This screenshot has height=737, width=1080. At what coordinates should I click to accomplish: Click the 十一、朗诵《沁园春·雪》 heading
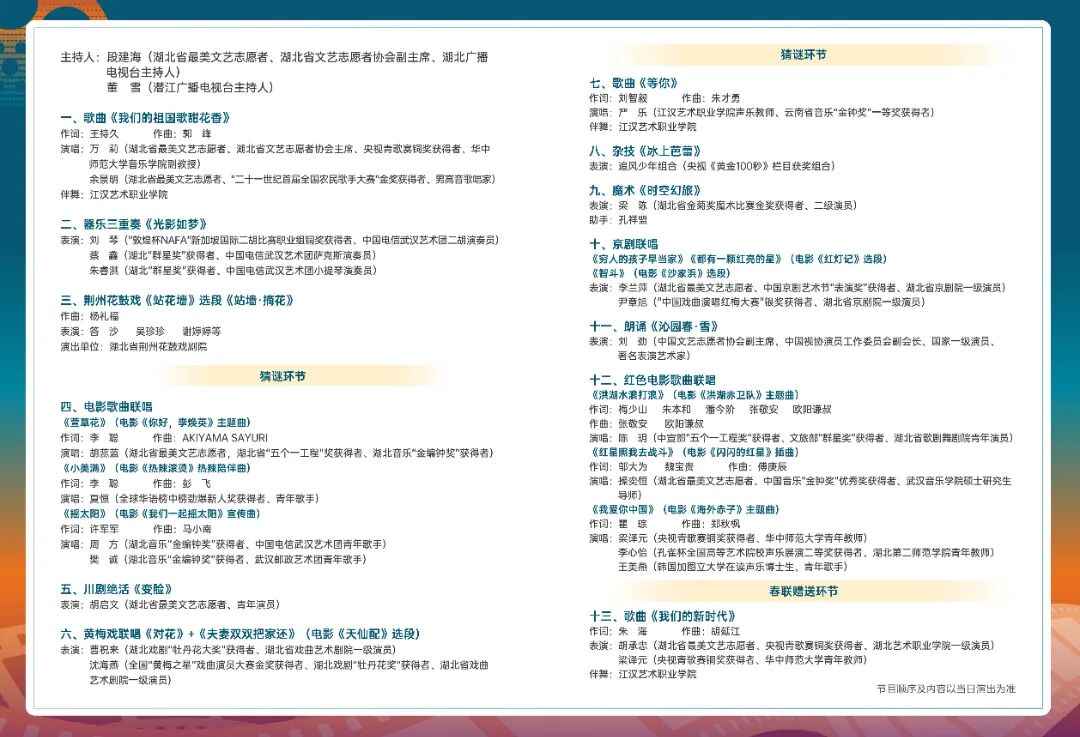pos(653,326)
